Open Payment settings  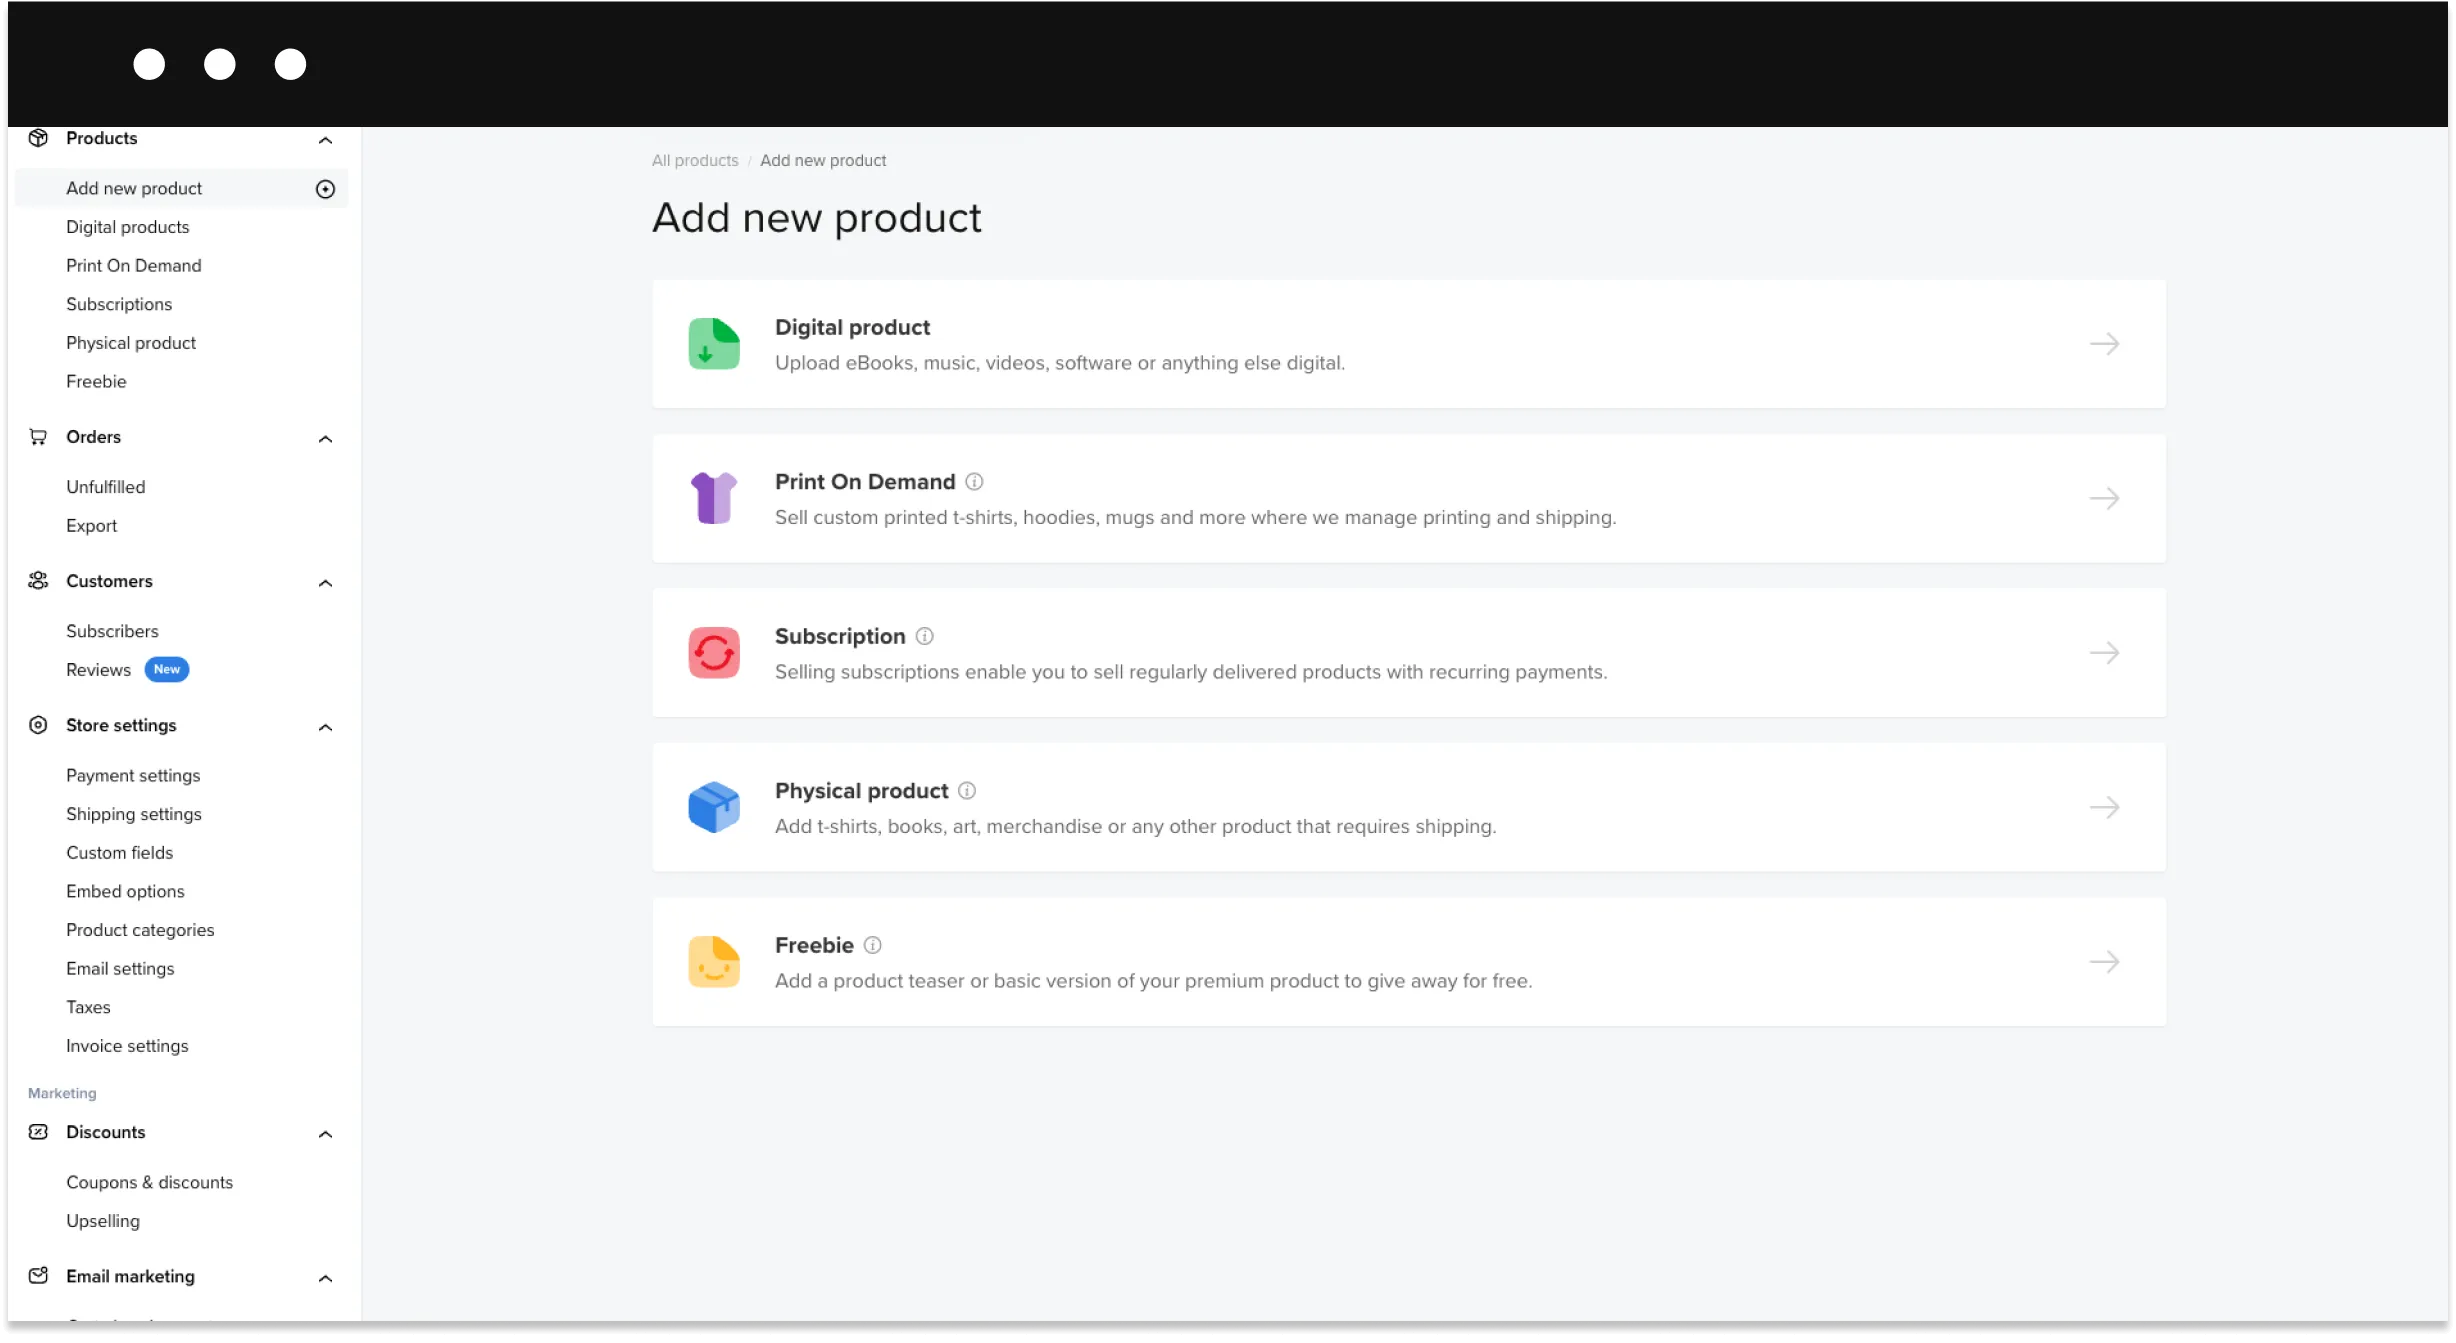[x=133, y=776]
